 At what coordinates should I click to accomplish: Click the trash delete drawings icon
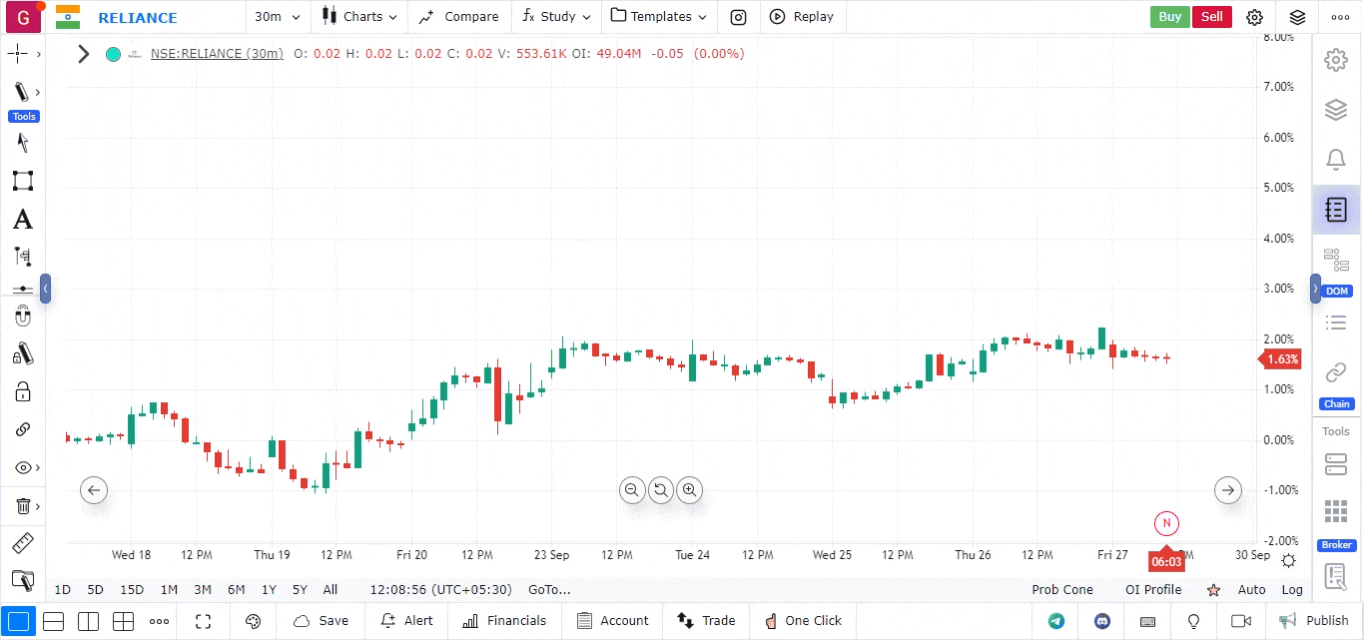22,506
